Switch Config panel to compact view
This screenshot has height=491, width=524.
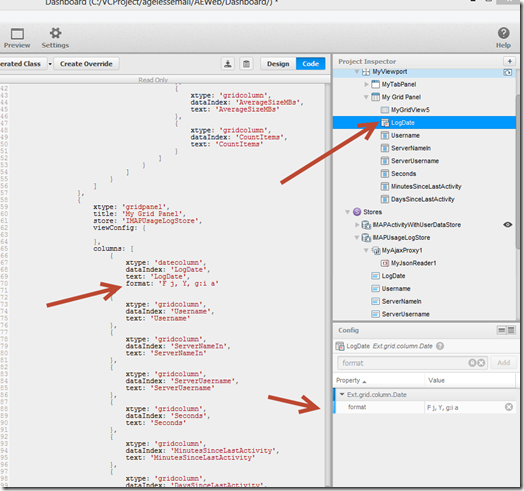[502, 330]
